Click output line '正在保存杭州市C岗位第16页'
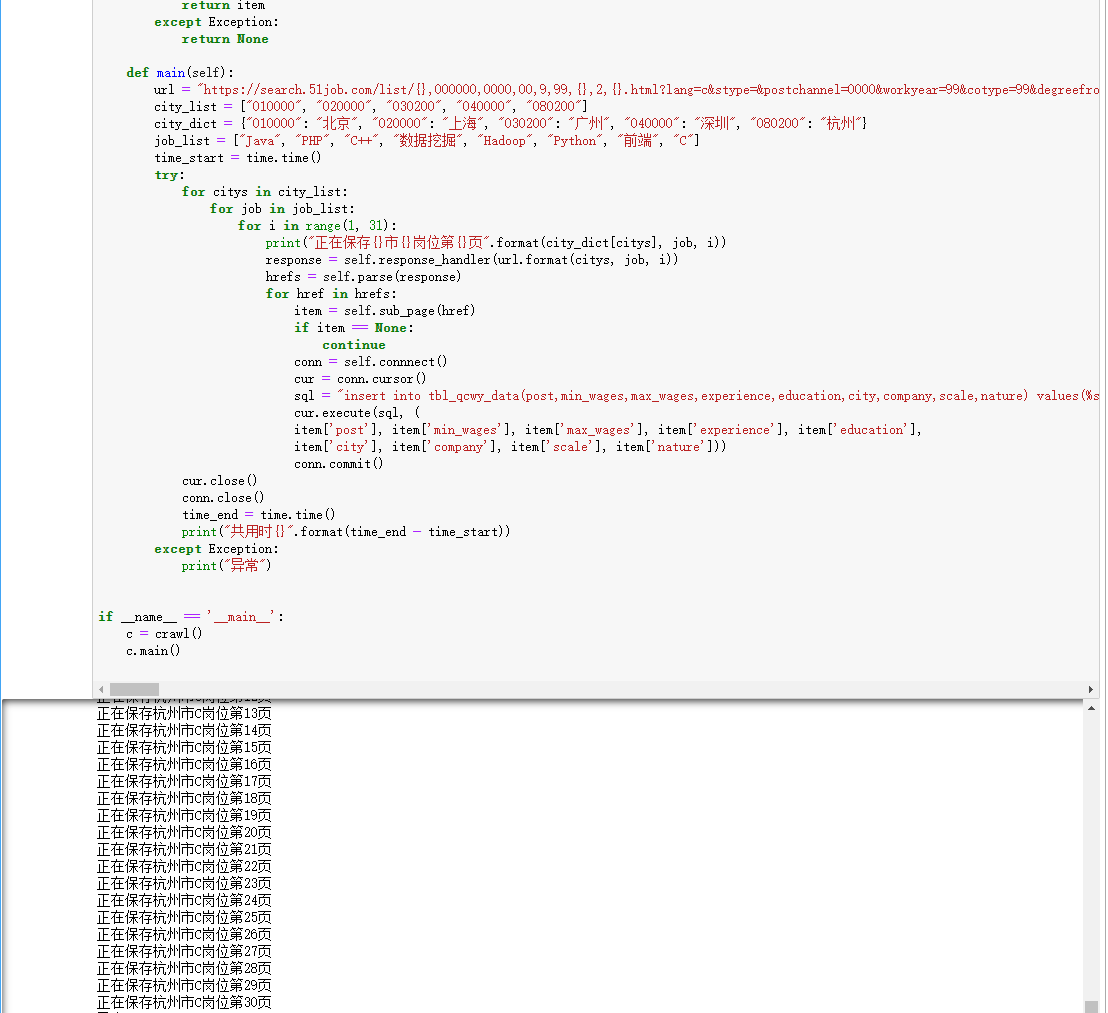This screenshot has height=1013, width=1108. coord(184,764)
